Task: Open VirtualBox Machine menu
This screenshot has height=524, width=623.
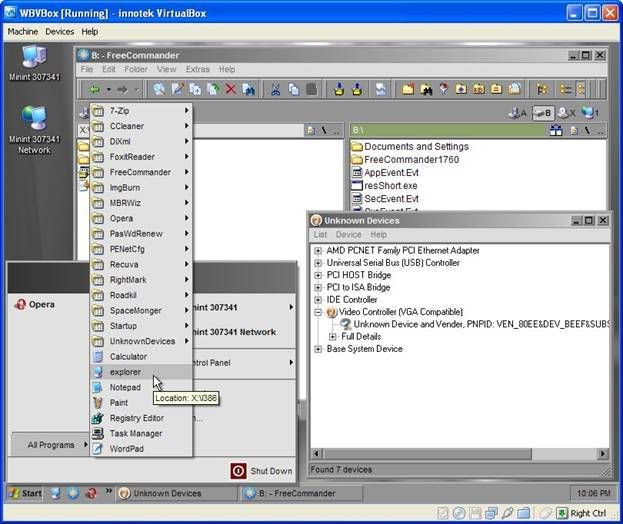Action: coord(23,31)
